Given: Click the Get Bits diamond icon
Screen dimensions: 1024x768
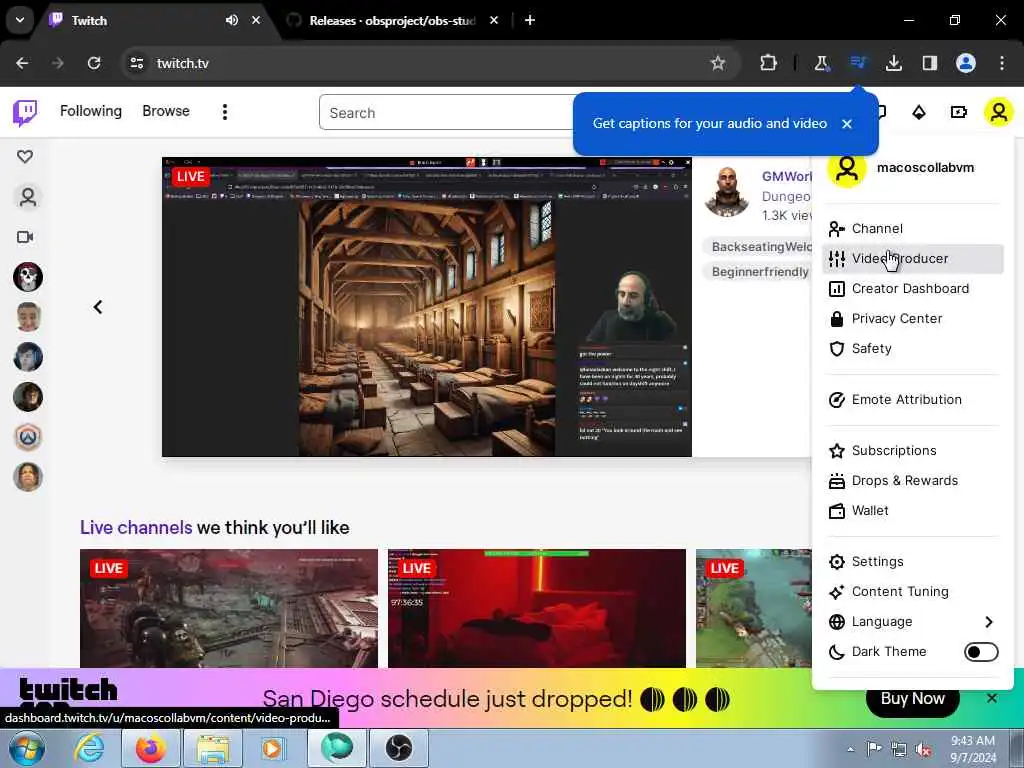Looking at the screenshot, I should pos(919,112).
